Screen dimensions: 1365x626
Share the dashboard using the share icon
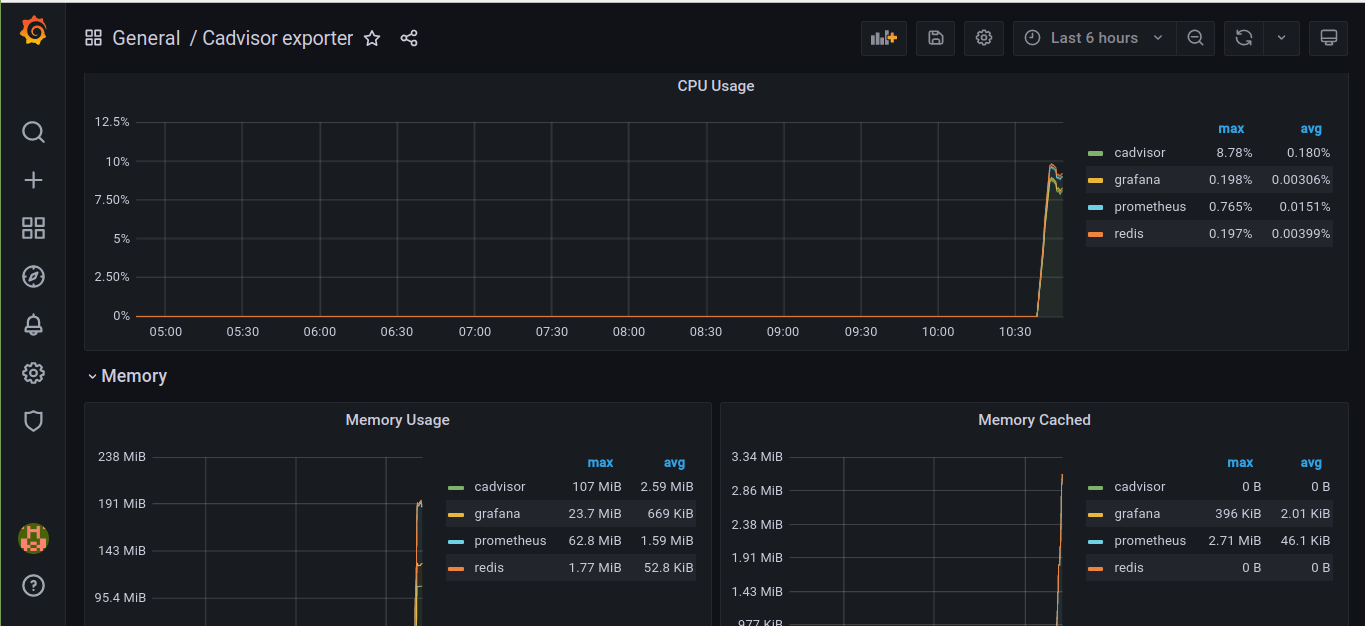click(x=409, y=38)
